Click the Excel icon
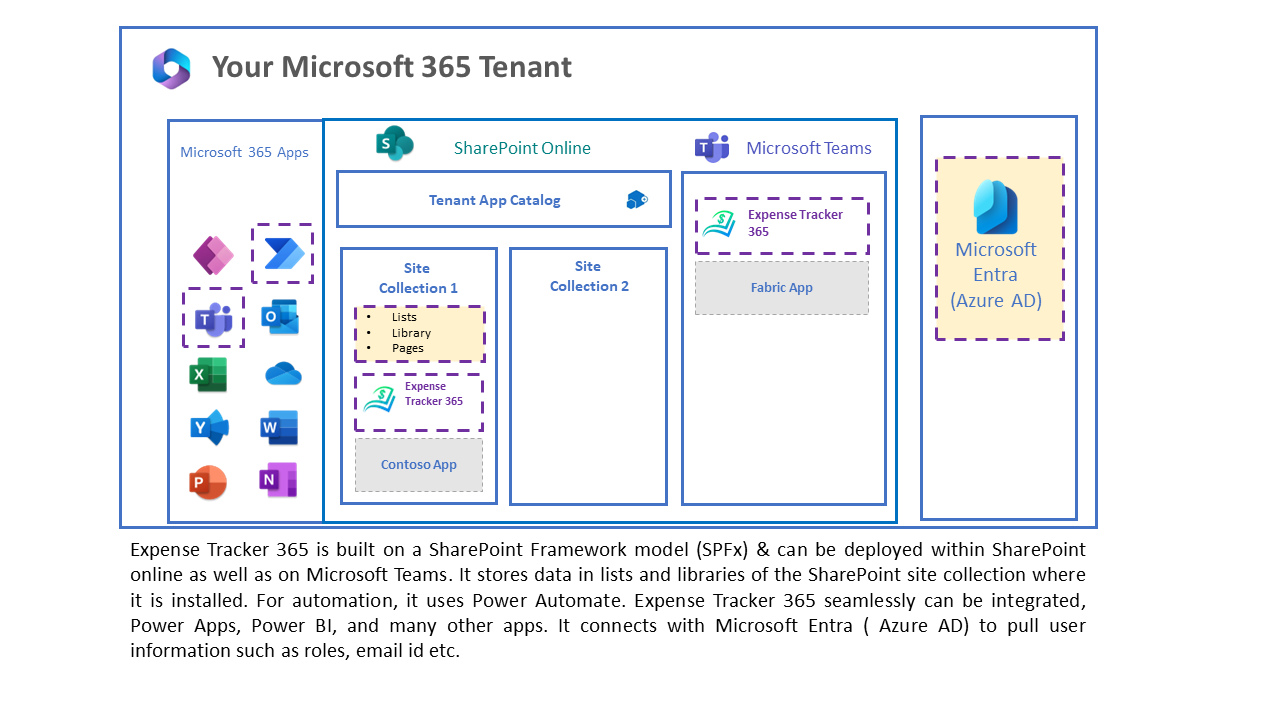Screen dimensions: 1280x720 (208, 375)
